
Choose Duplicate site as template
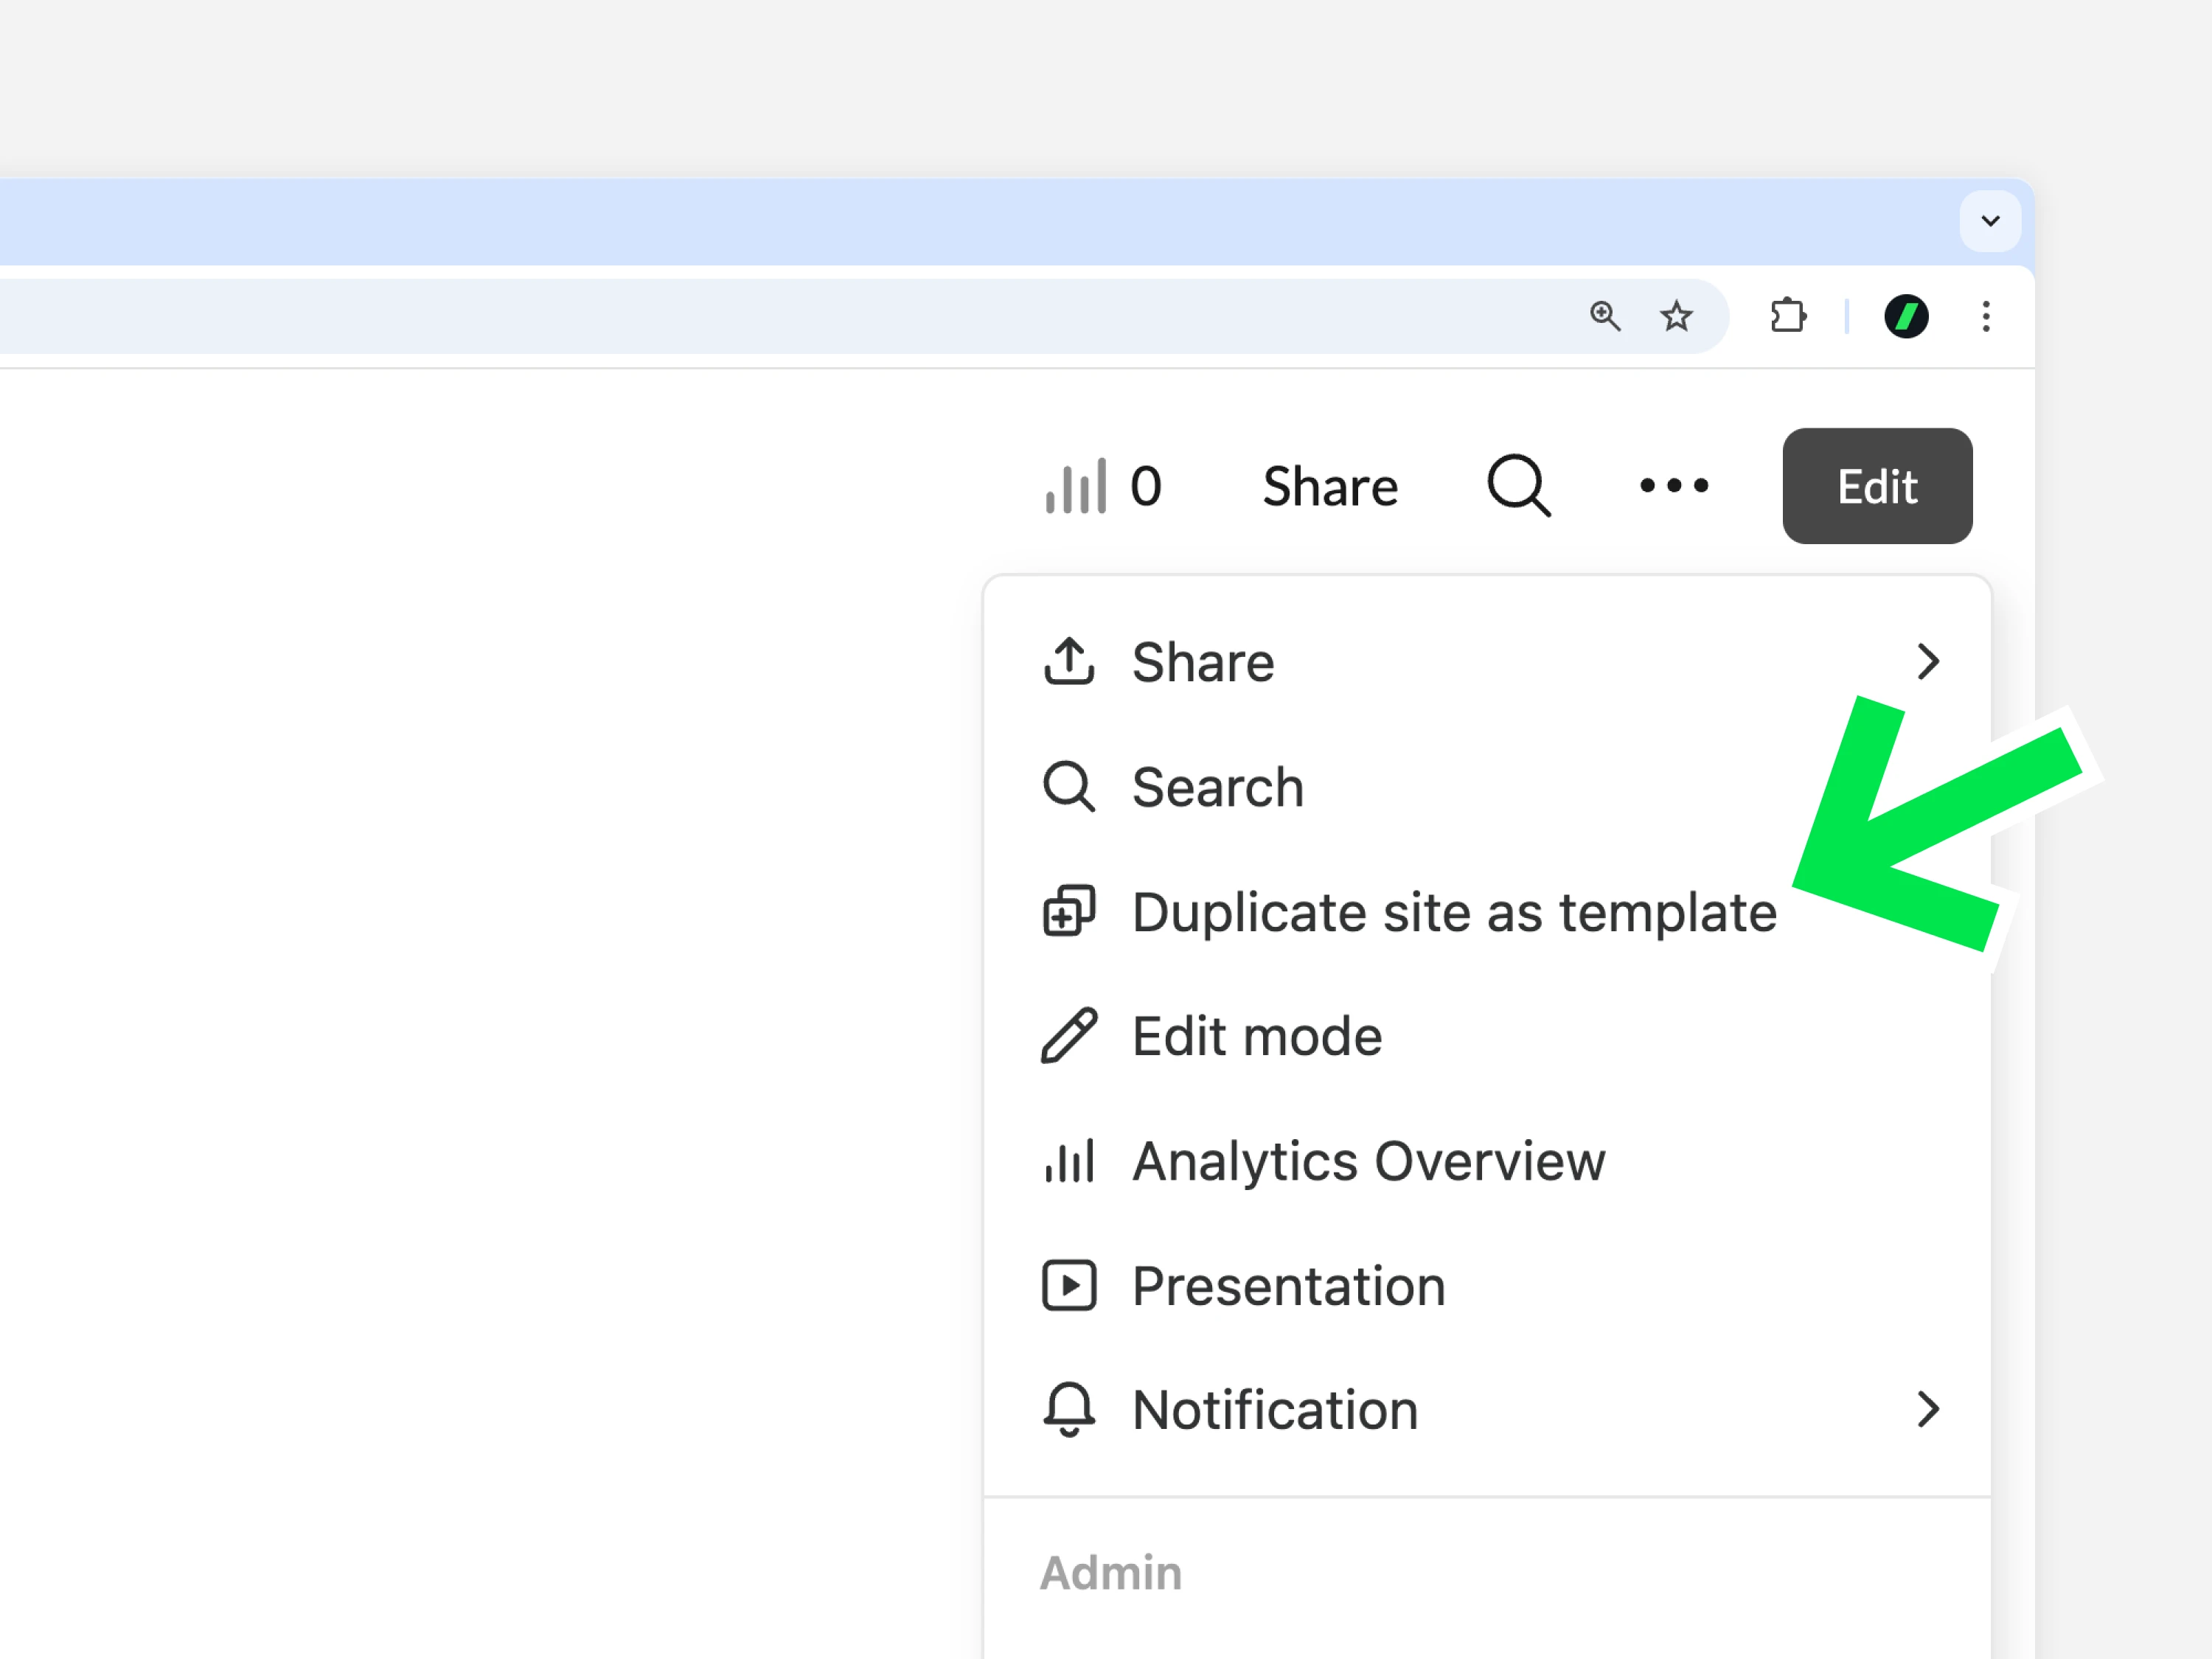click(x=1487, y=912)
